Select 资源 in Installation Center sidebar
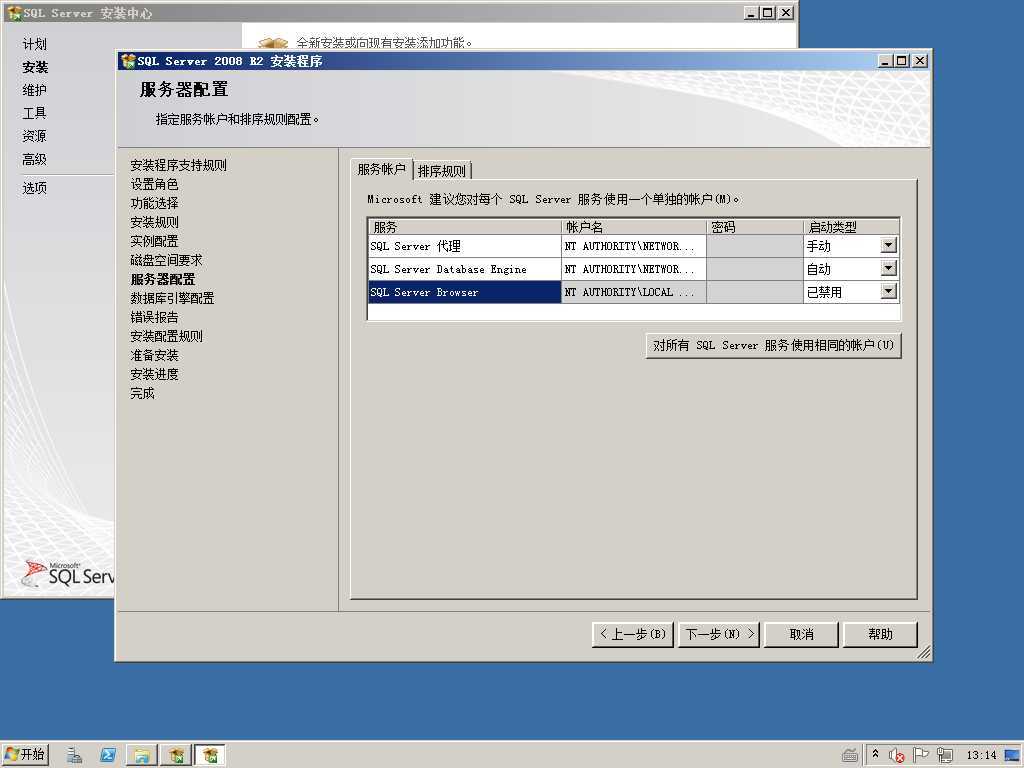This screenshot has height=768, width=1024. tap(35, 136)
